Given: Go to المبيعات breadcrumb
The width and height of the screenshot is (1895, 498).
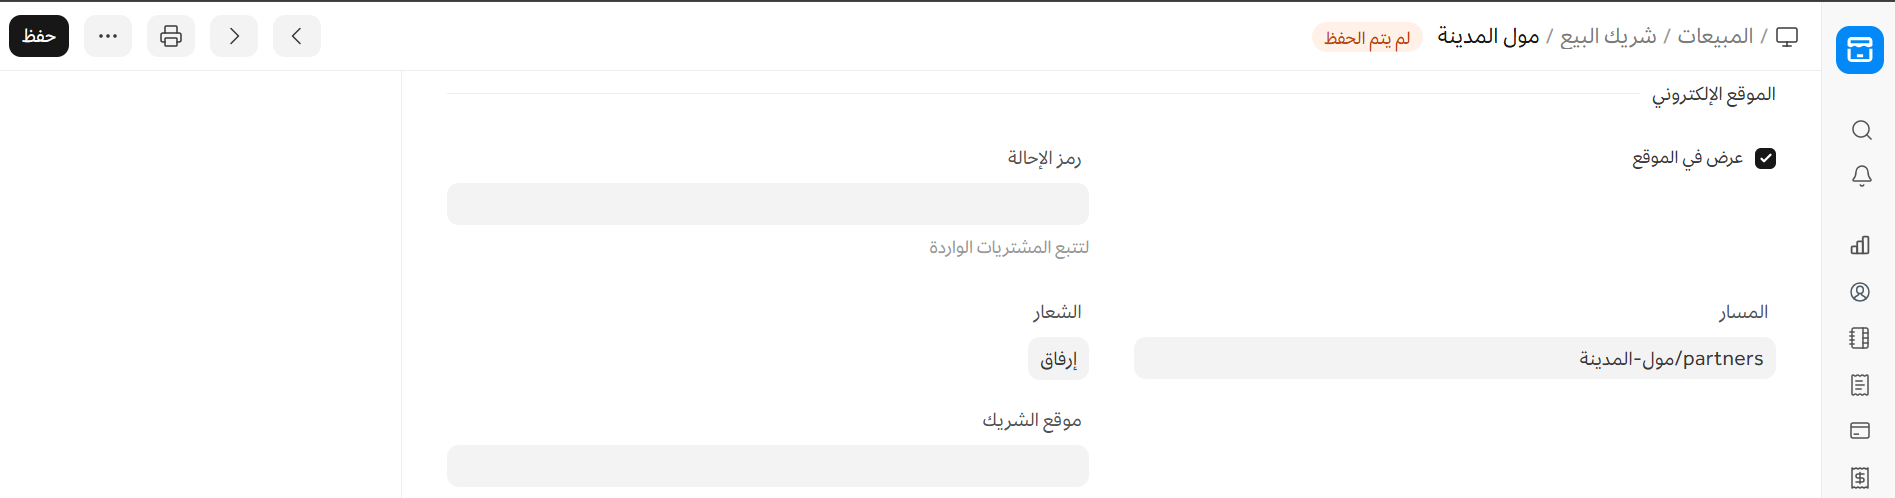Looking at the screenshot, I should coord(1715,36).
